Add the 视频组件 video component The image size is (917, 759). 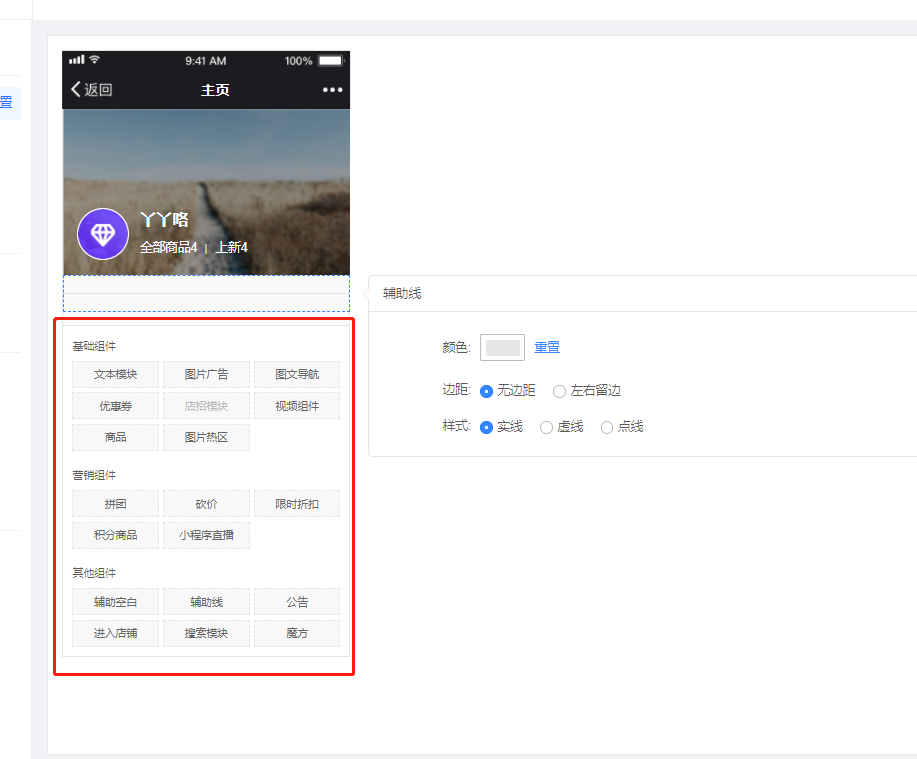click(x=297, y=406)
